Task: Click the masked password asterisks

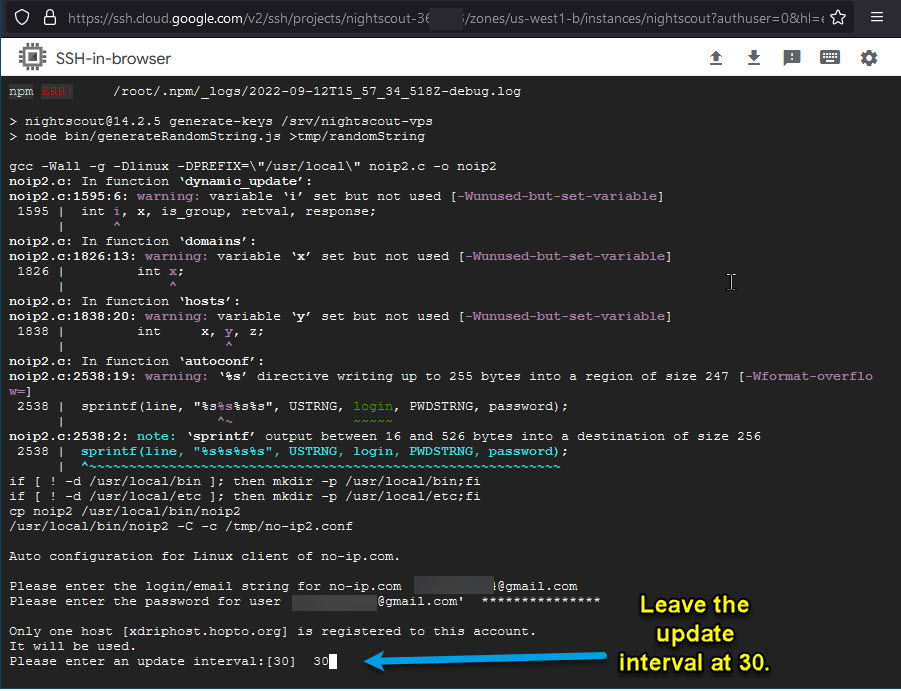Action: click(x=541, y=601)
